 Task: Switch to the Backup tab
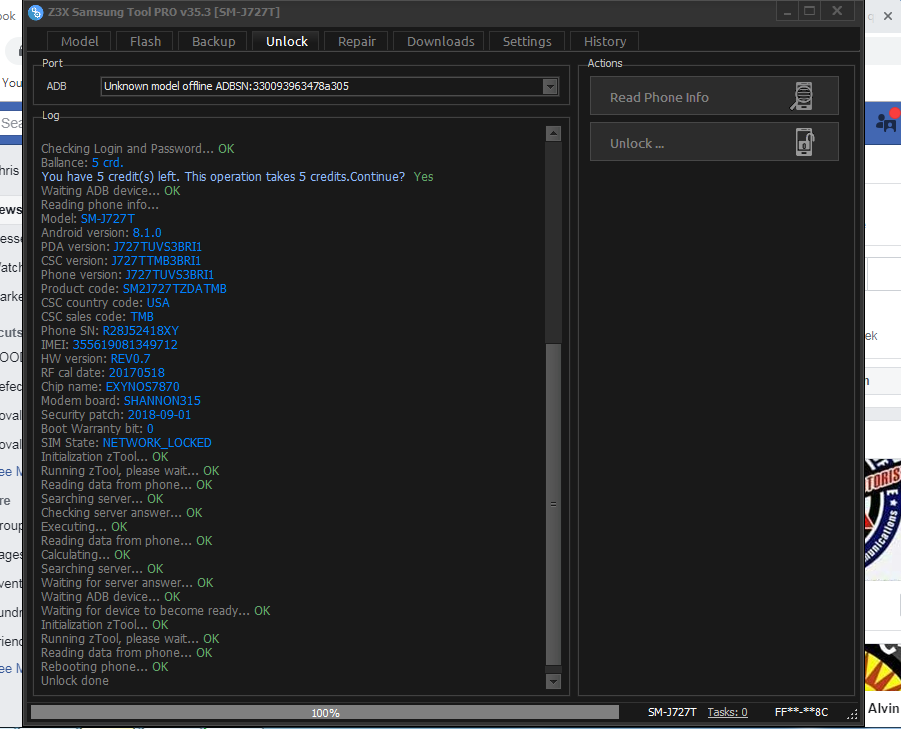tap(213, 41)
